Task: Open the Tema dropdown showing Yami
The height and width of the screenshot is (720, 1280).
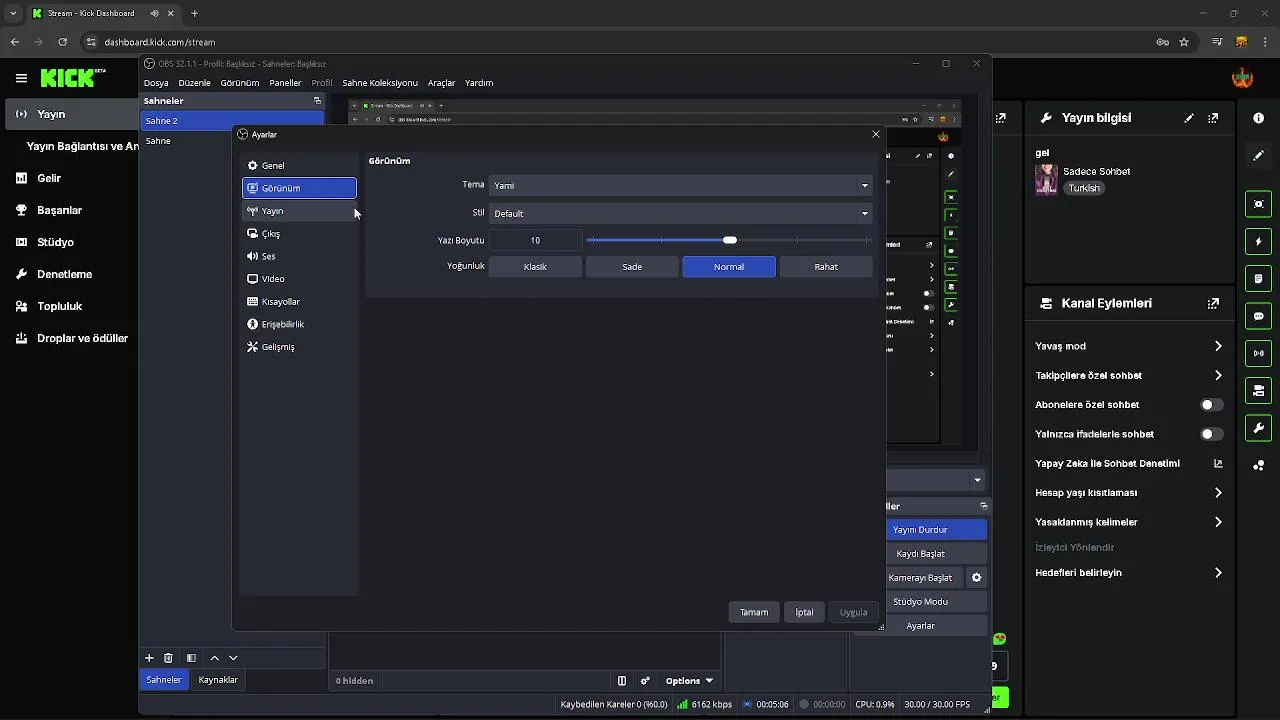Action: pos(680,185)
